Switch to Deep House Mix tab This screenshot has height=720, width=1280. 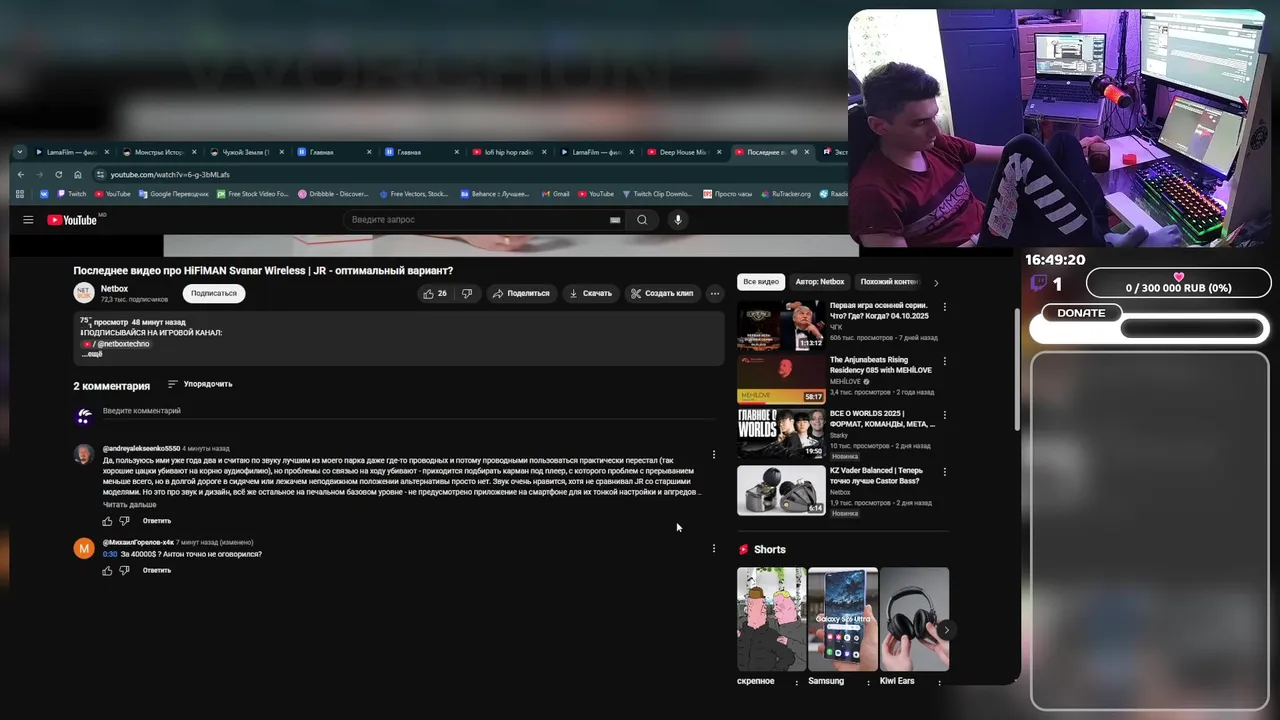pos(682,152)
